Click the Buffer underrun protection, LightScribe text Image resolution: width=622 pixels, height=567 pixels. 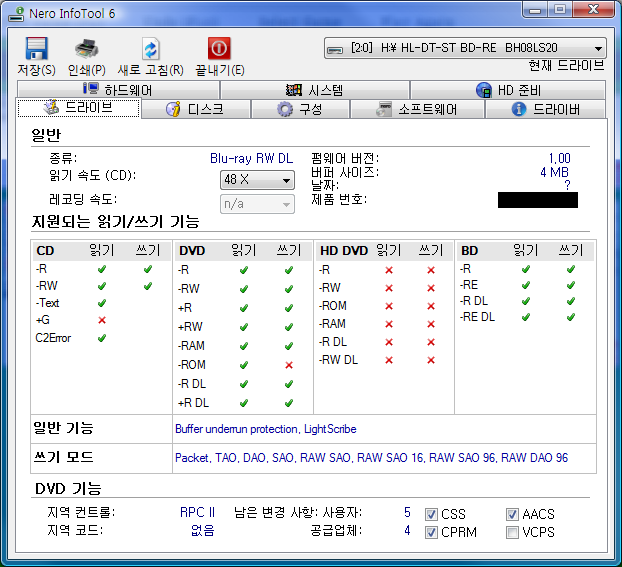tap(265, 429)
